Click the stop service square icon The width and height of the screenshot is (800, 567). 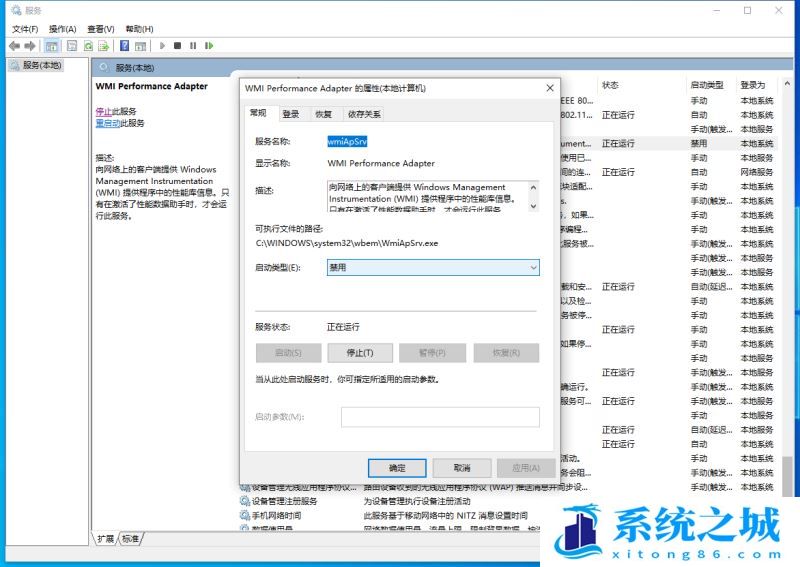[x=178, y=46]
